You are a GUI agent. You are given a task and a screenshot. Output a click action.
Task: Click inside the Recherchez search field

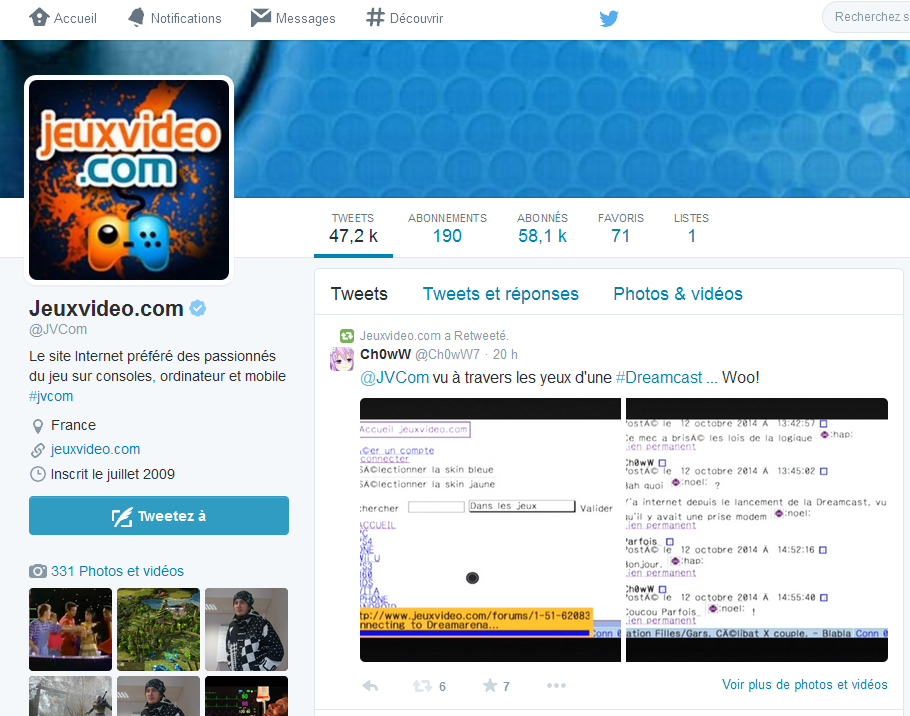[x=866, y=17]
